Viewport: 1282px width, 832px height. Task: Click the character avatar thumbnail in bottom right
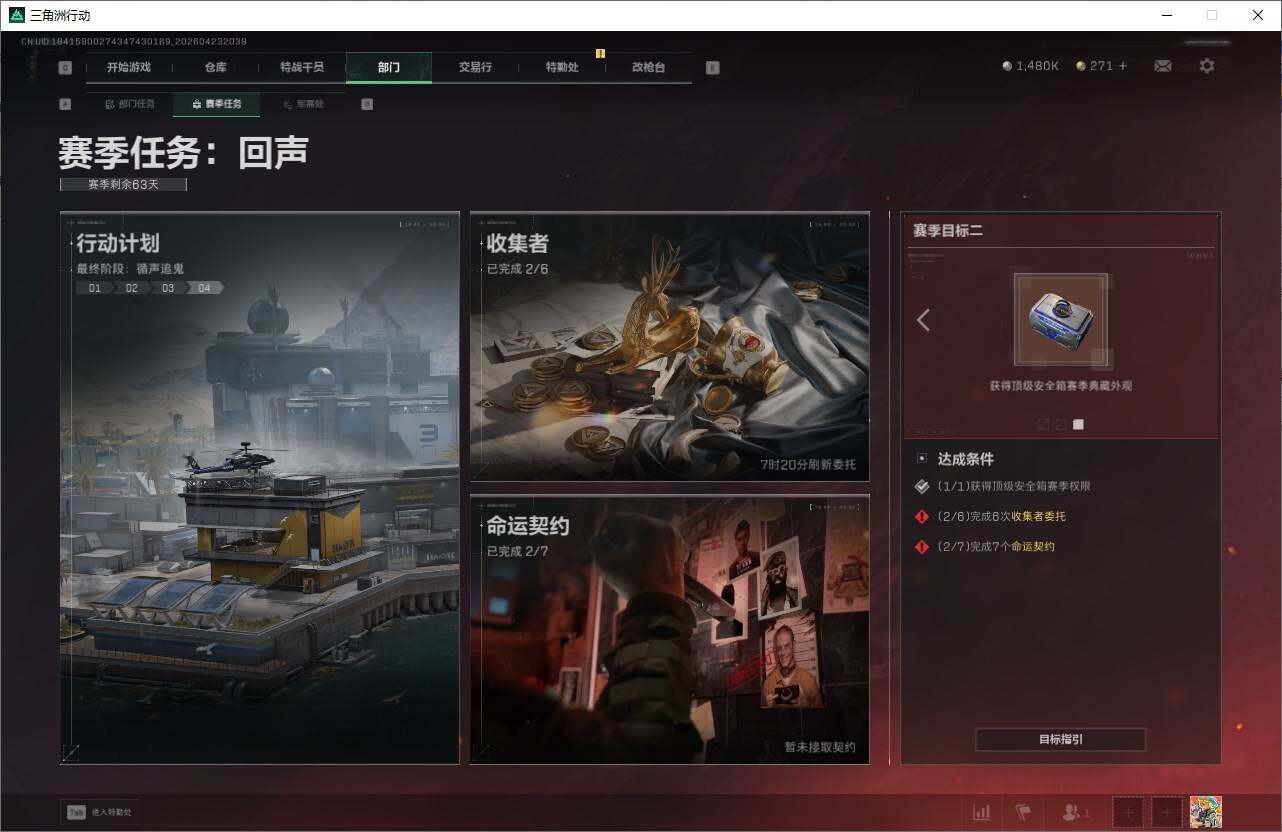click(x=1205, y=811)
